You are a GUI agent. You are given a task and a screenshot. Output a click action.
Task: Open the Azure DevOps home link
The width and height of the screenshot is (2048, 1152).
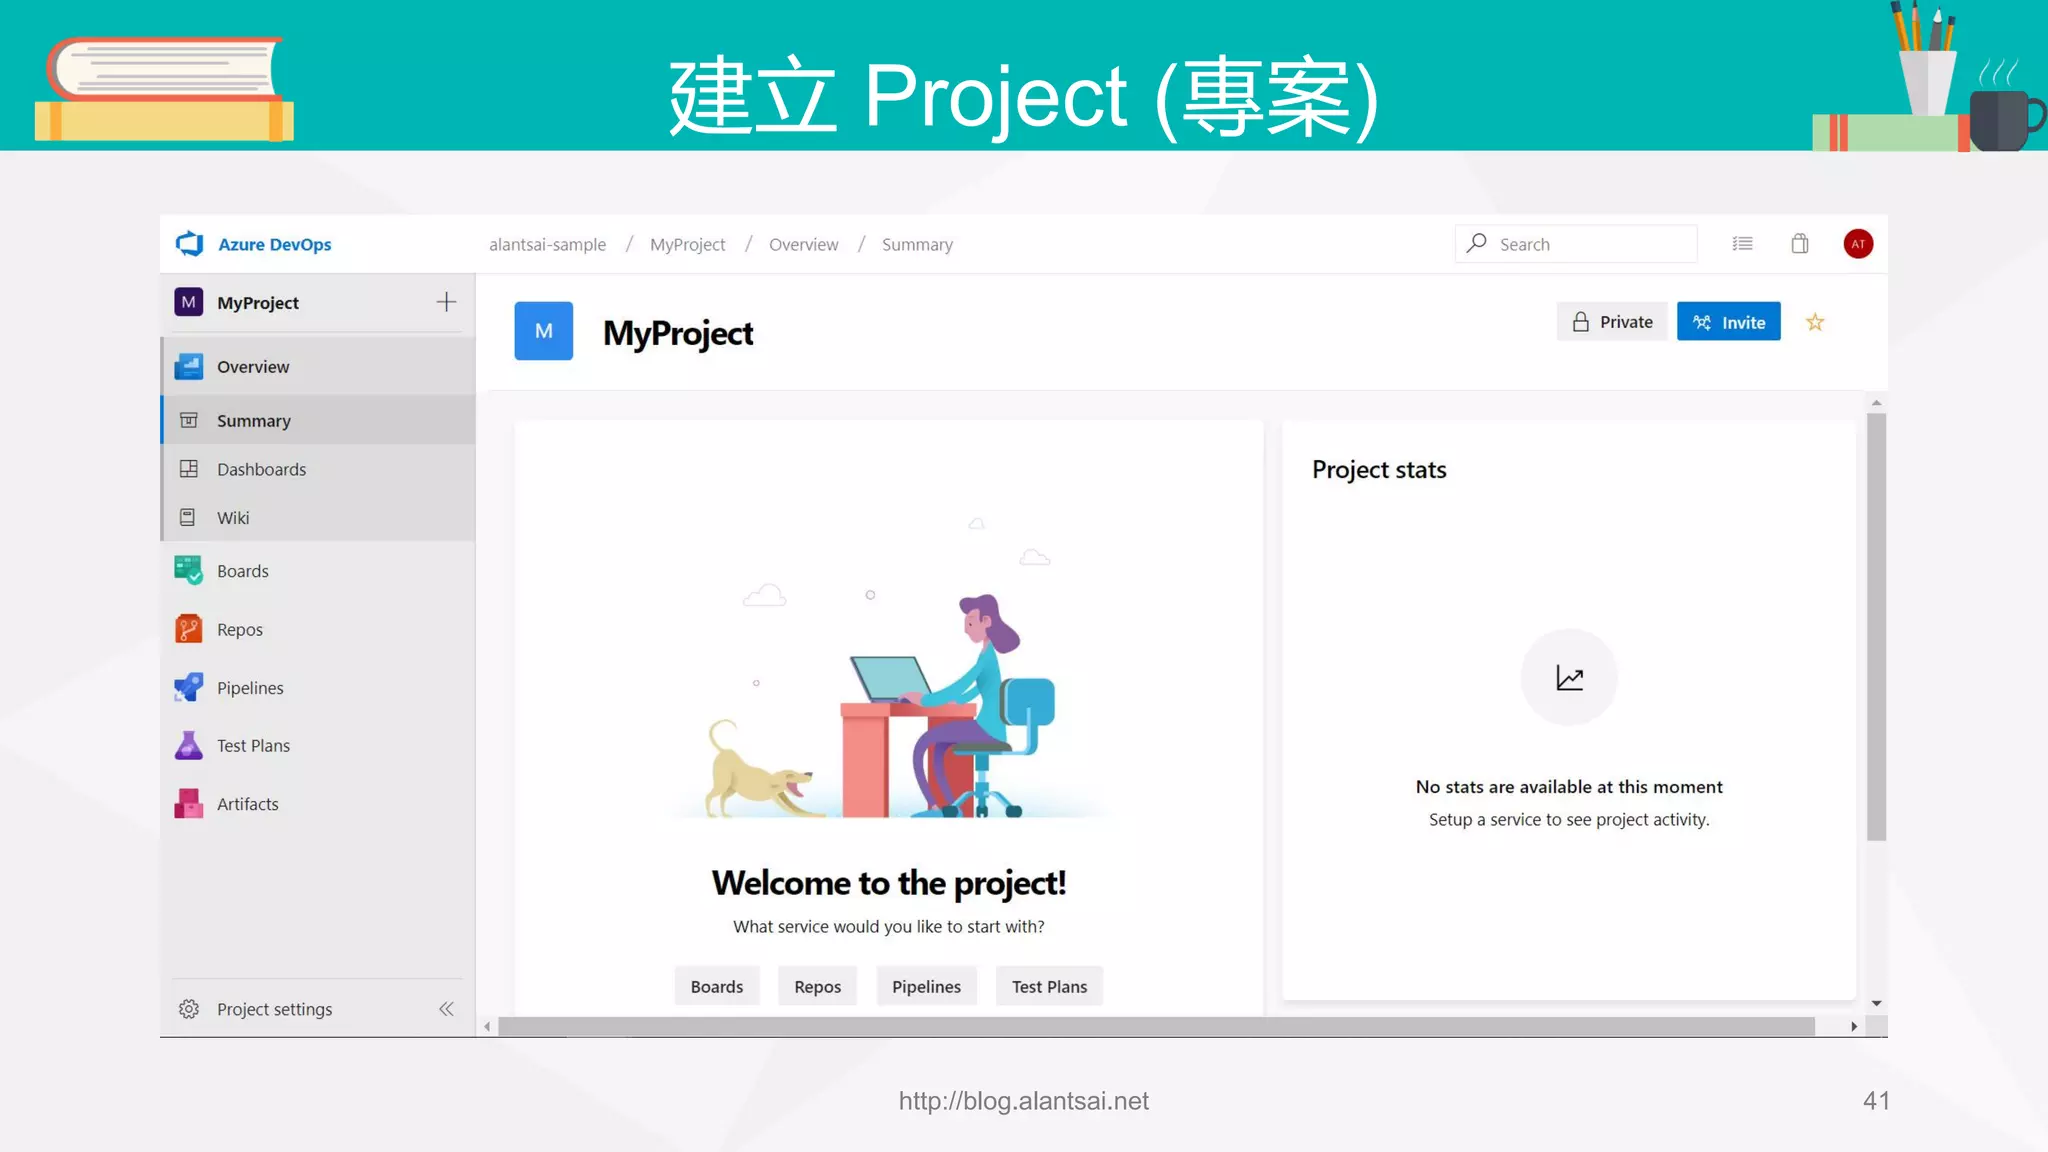(x=275, y=244)
